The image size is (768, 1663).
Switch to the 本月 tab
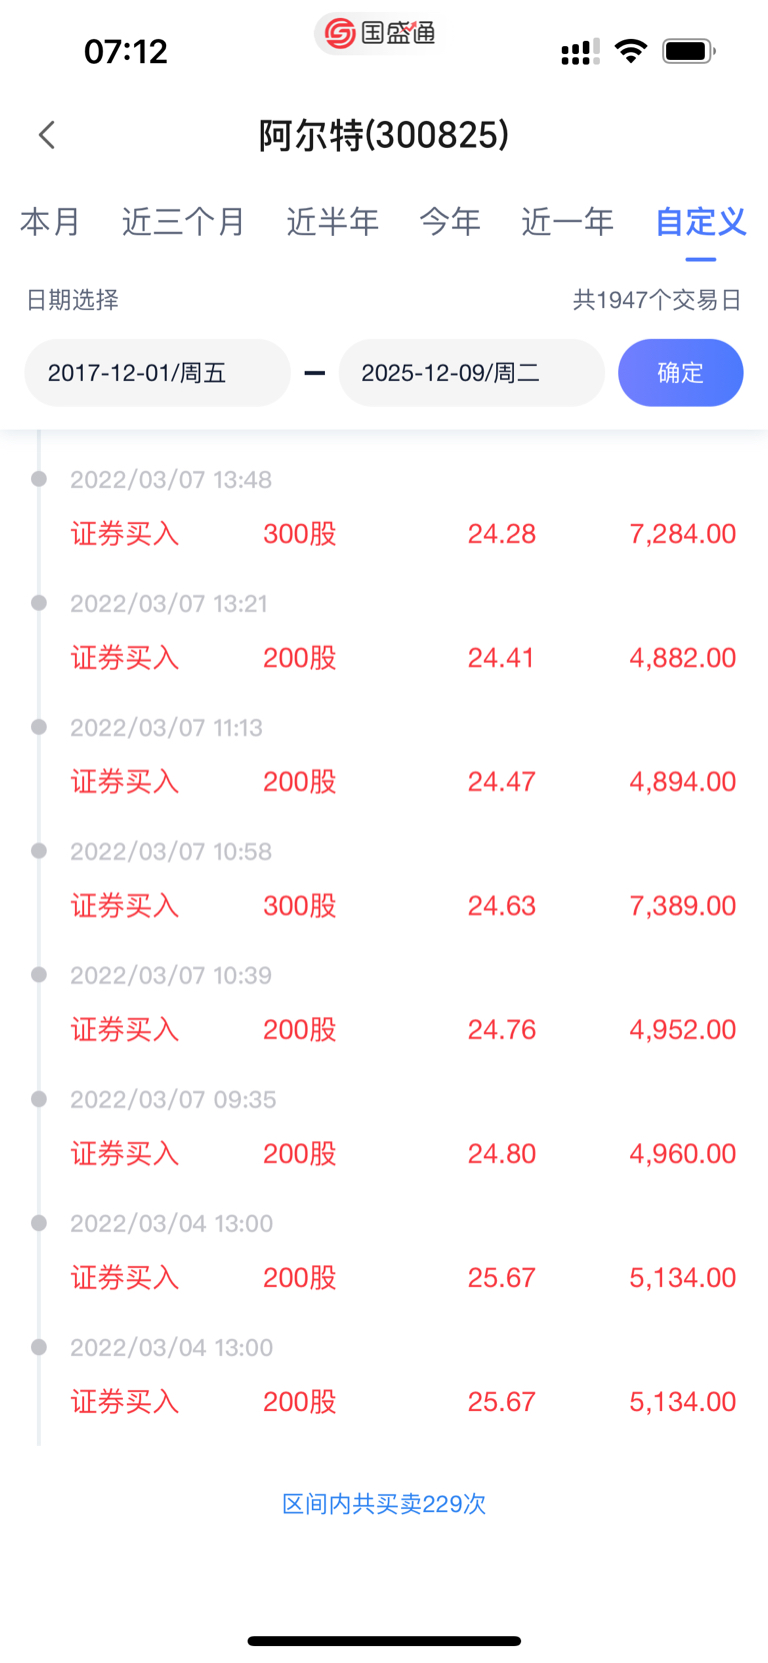click(50, 221)
